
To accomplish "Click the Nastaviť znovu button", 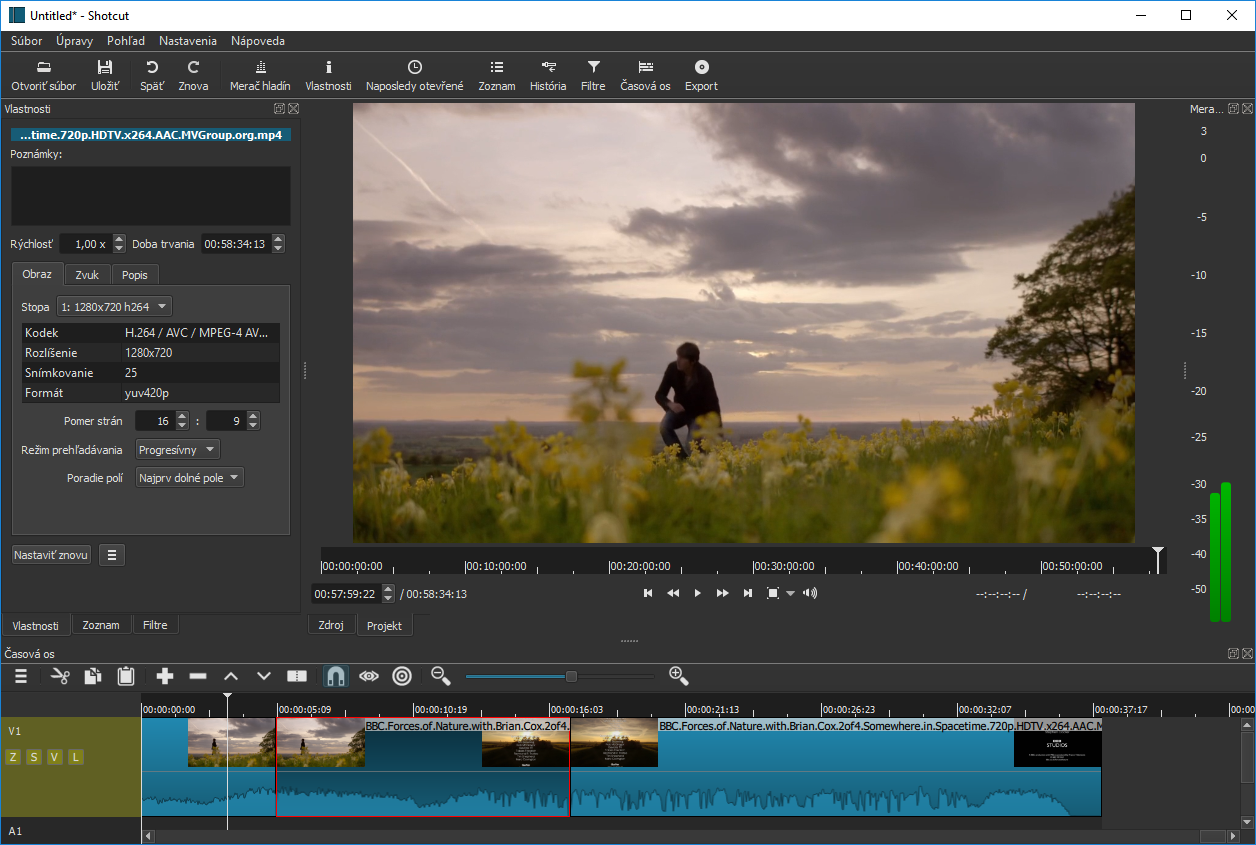I will pos(51,555).
